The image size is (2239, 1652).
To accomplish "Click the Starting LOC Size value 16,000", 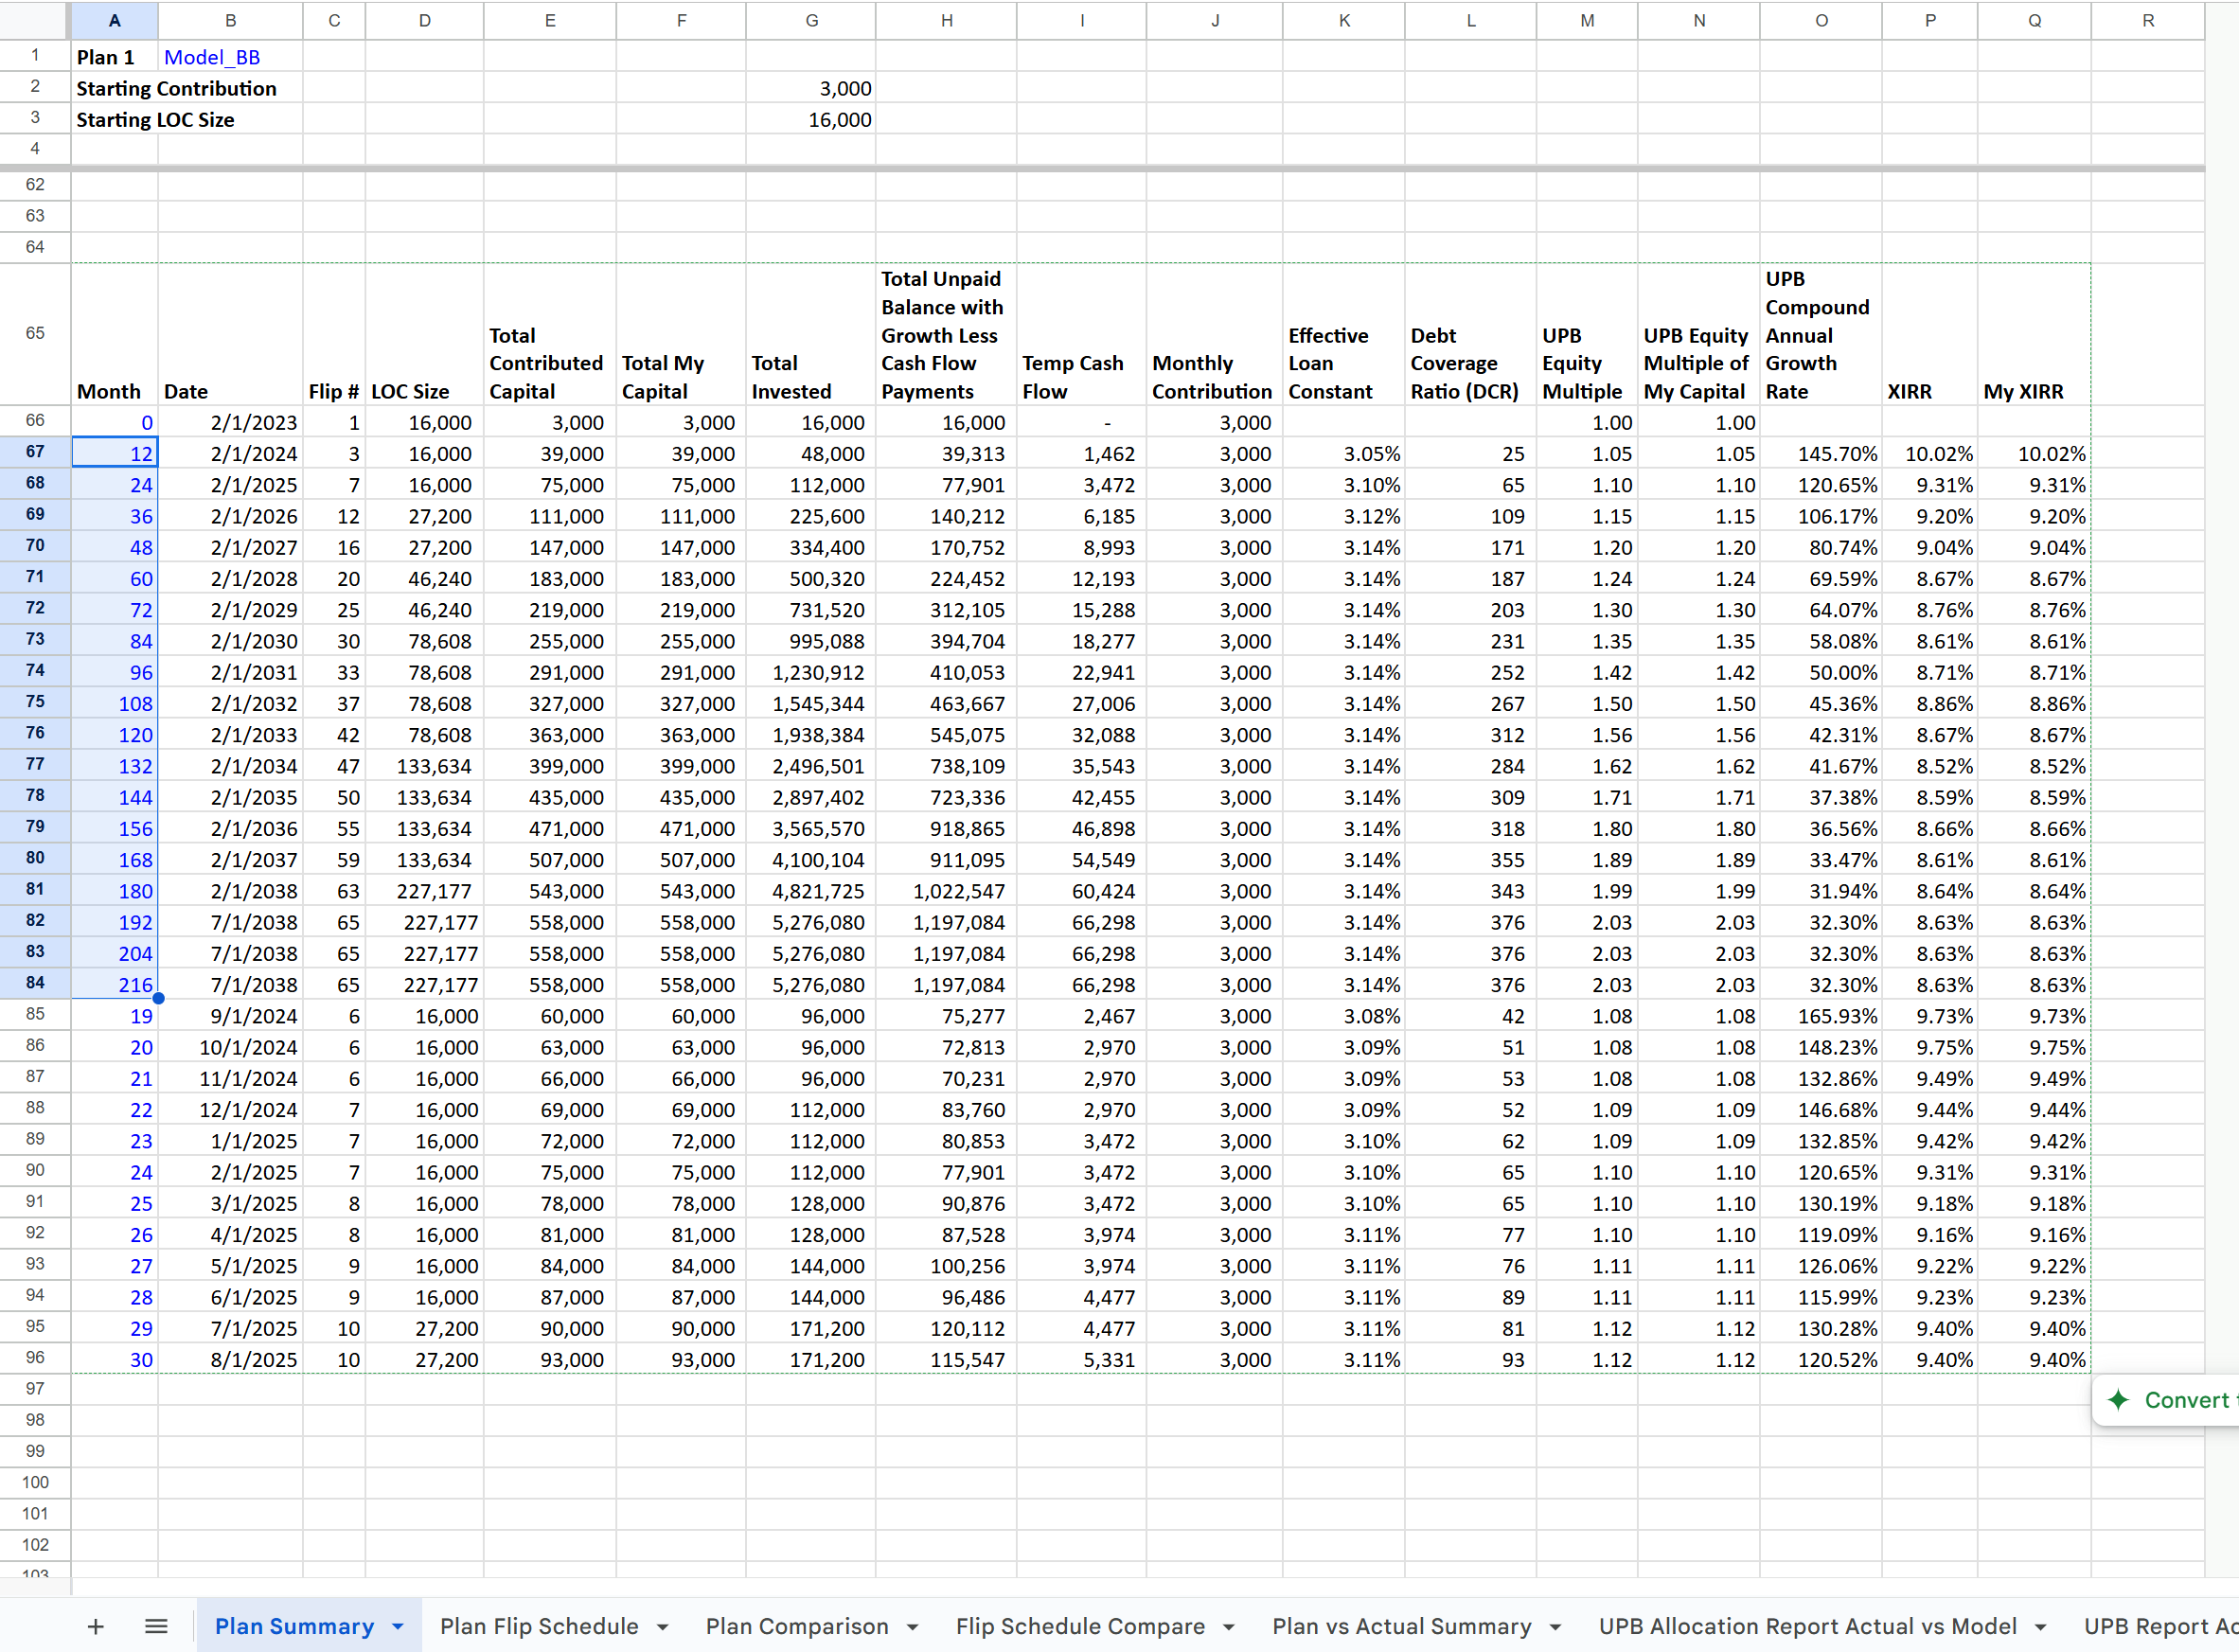I will point(839,120).
